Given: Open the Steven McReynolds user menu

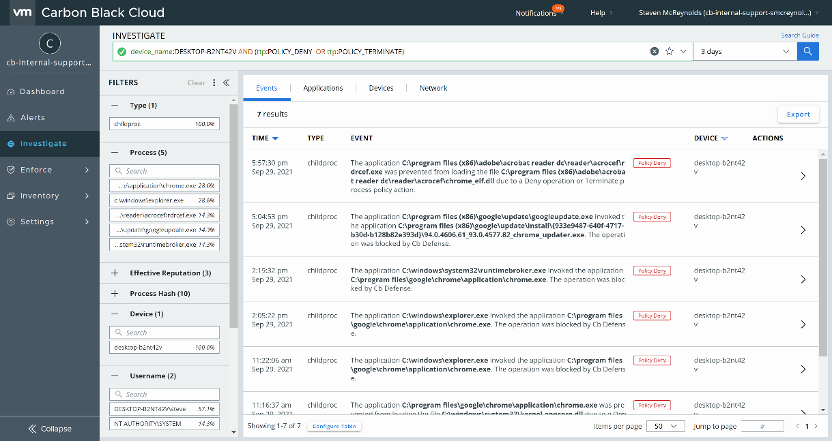Looking at the screenshot, I should [x=728, y=13].
